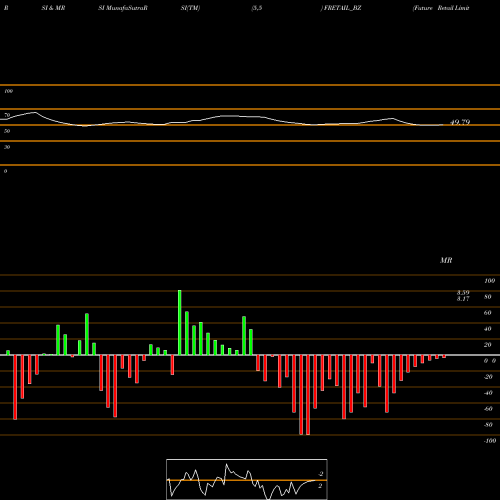Select the 'SI(TM)' title label
The height and width of the screenshot is (500, 500).
(x=190, y=8)
